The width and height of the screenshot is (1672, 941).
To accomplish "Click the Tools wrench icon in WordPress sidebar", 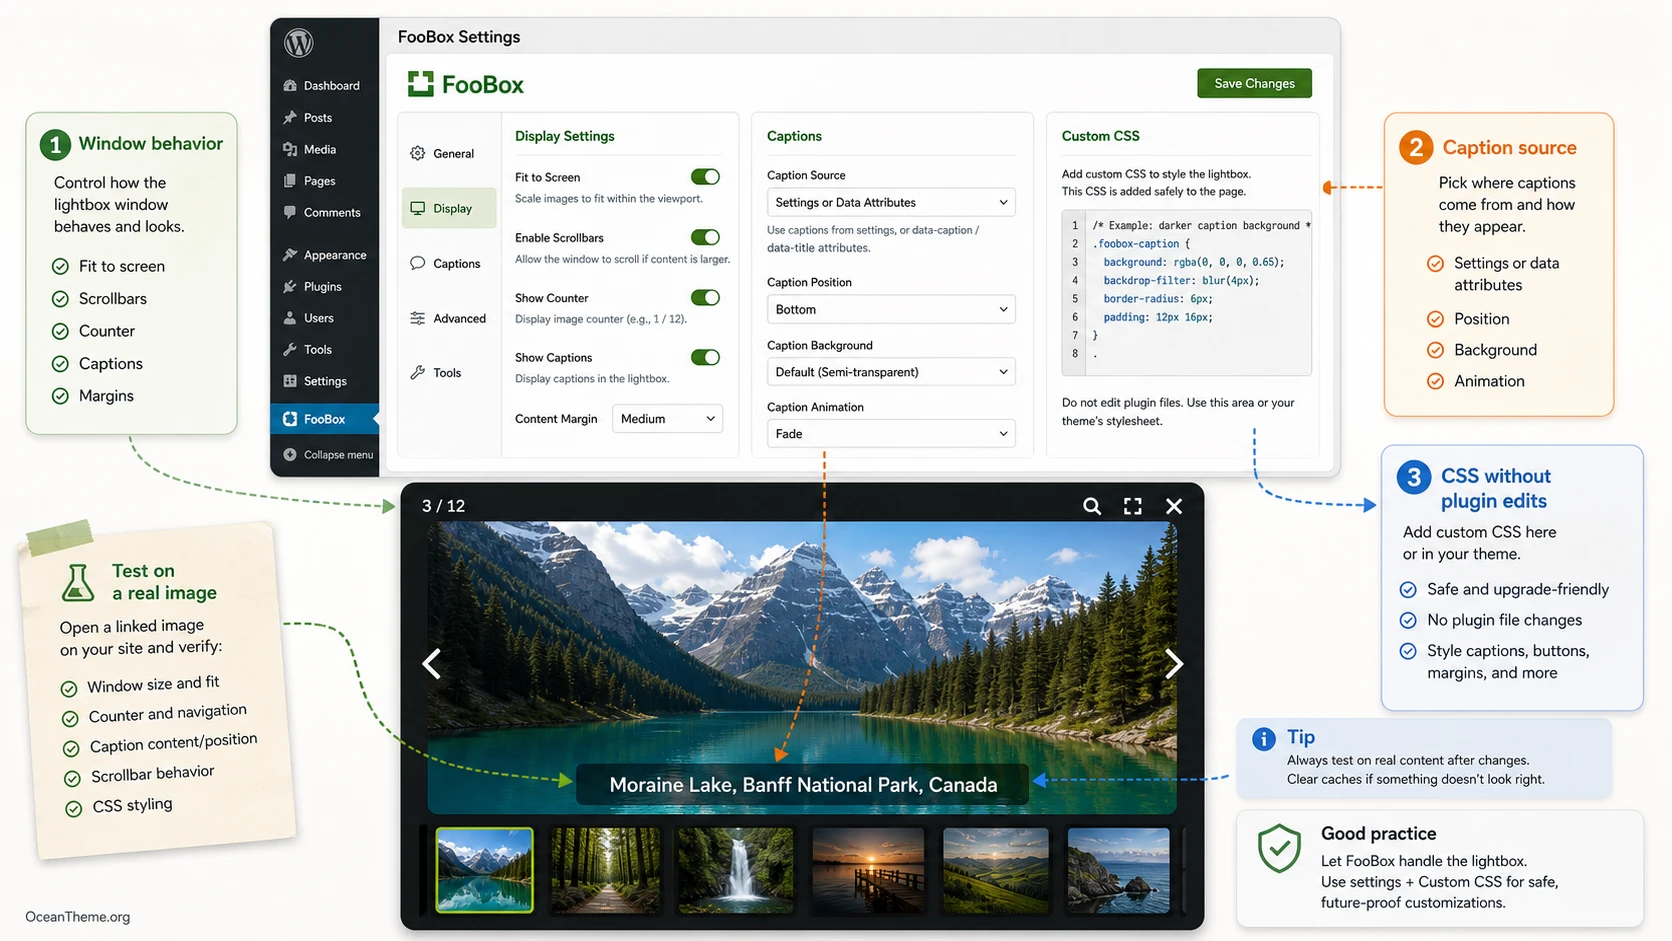I will click(290, 349).
